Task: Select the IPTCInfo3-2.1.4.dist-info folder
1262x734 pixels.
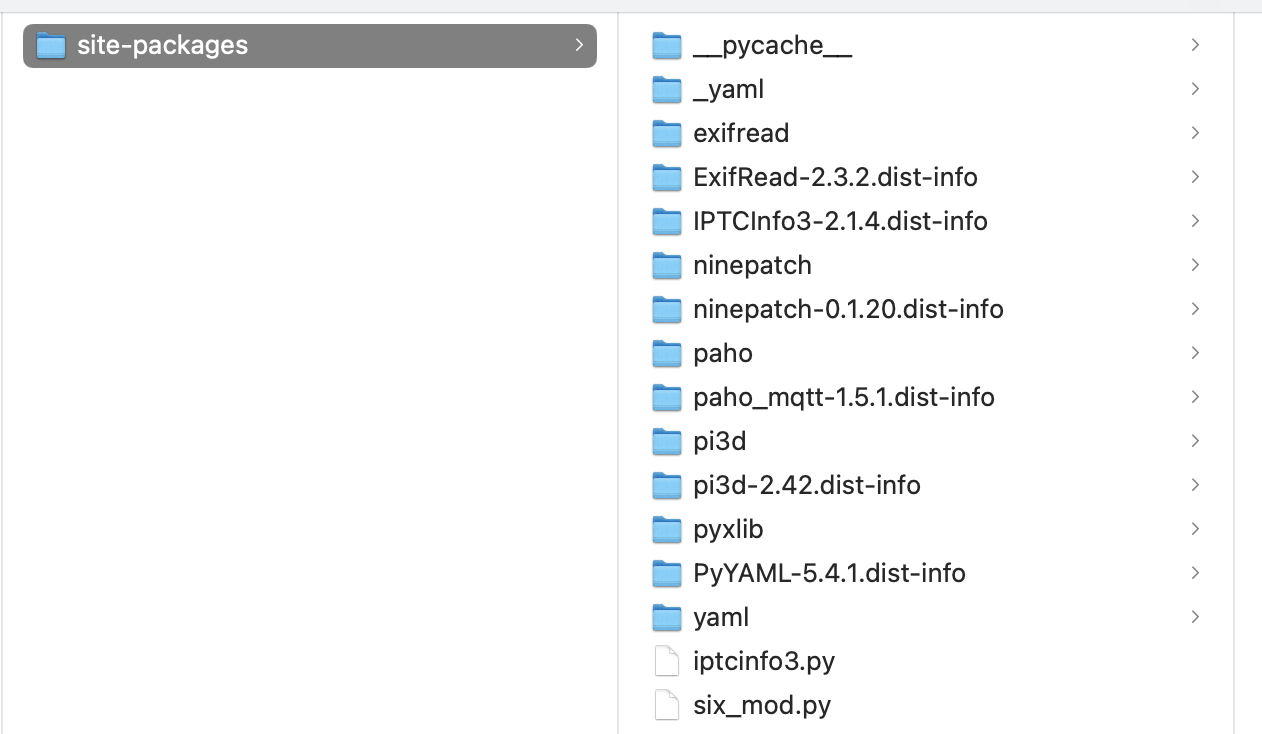Action: 840,221
